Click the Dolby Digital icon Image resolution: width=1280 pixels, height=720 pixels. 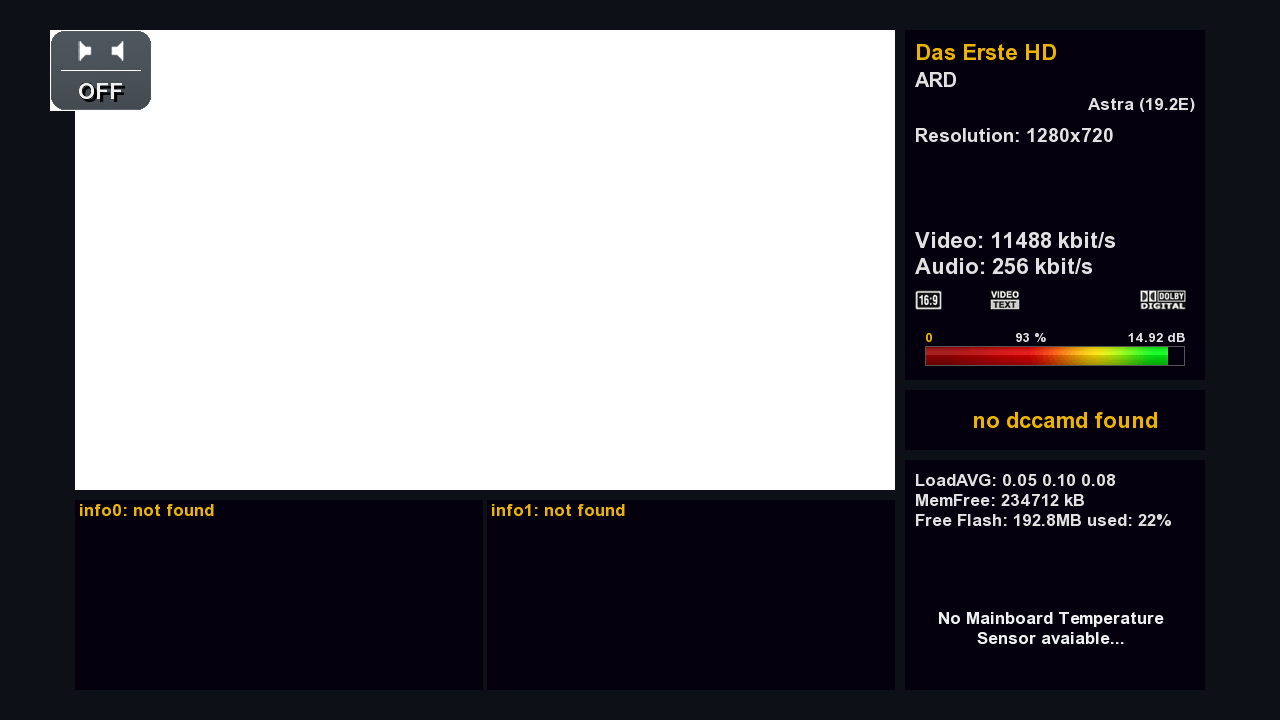pos(1163,300)
